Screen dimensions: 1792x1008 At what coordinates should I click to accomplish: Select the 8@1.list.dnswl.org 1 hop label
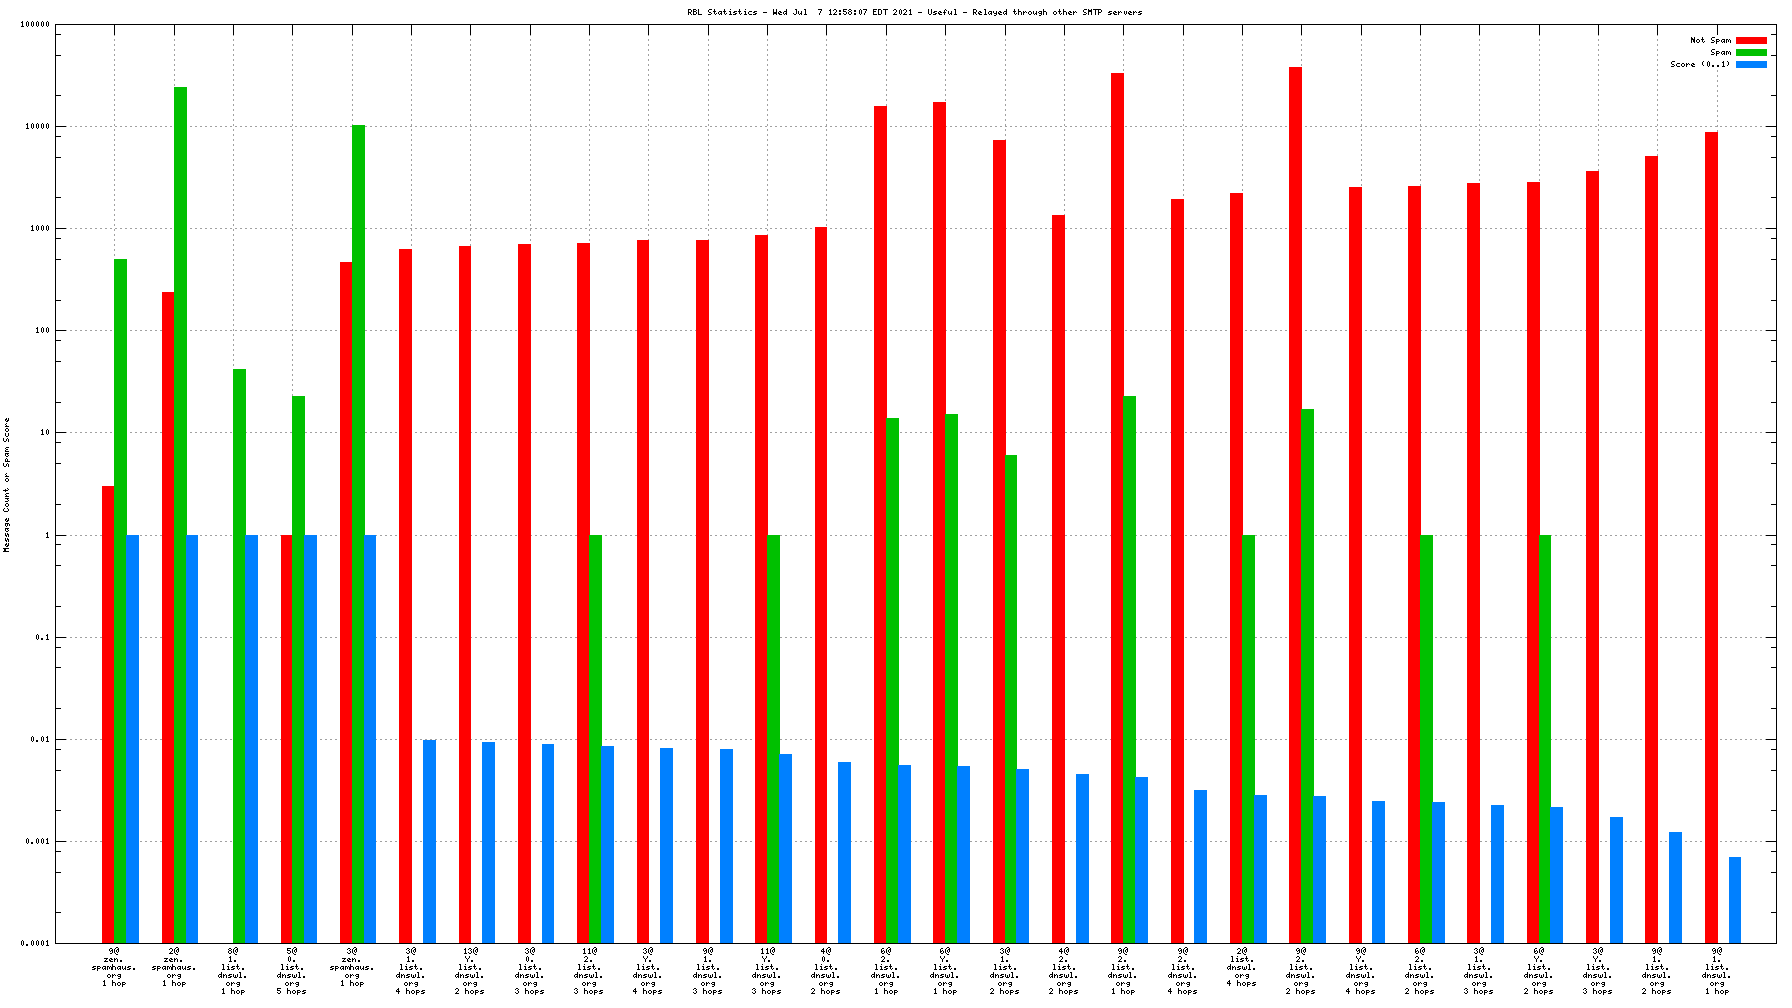(x=233, y=971)
